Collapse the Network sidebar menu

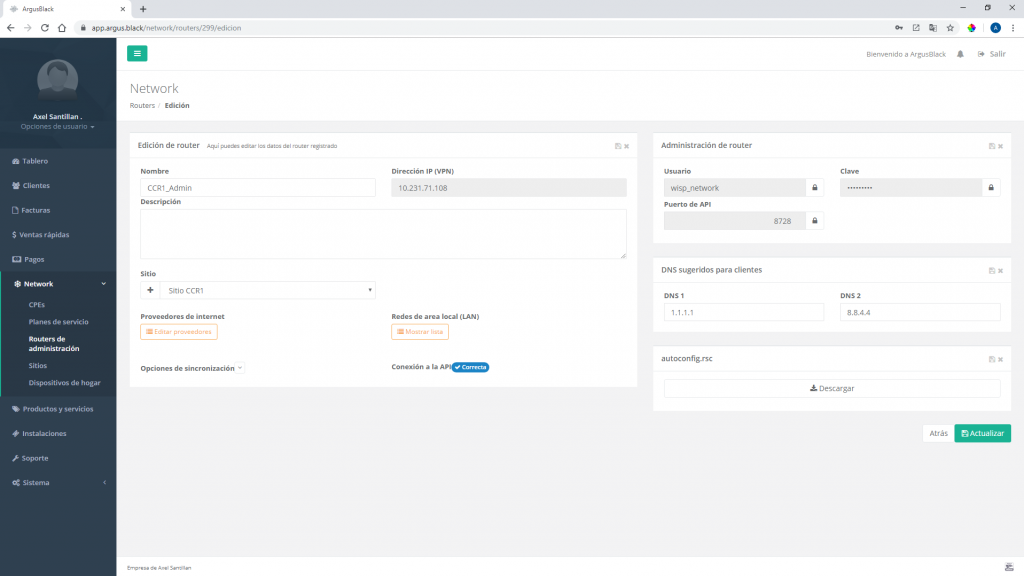click(x=58, y=284)
